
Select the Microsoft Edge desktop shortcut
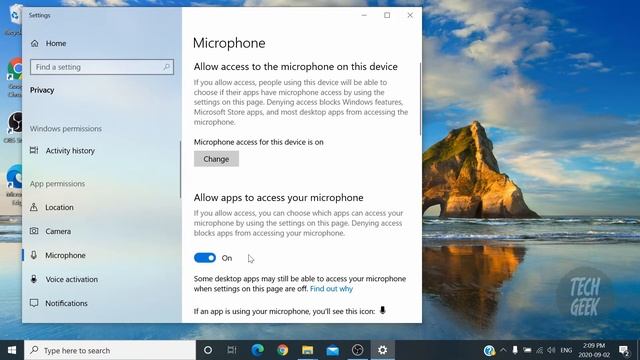coord(15,184)
